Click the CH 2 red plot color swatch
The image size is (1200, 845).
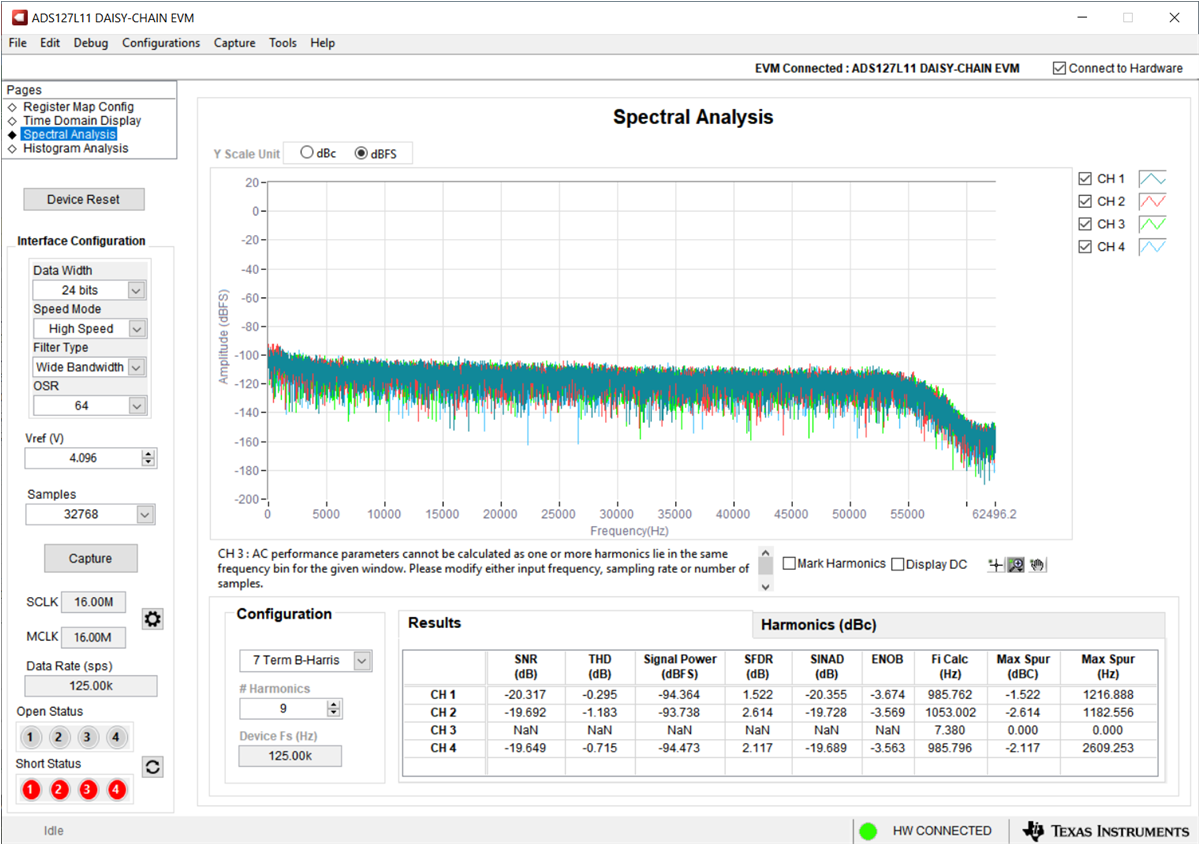point(1152,202)
